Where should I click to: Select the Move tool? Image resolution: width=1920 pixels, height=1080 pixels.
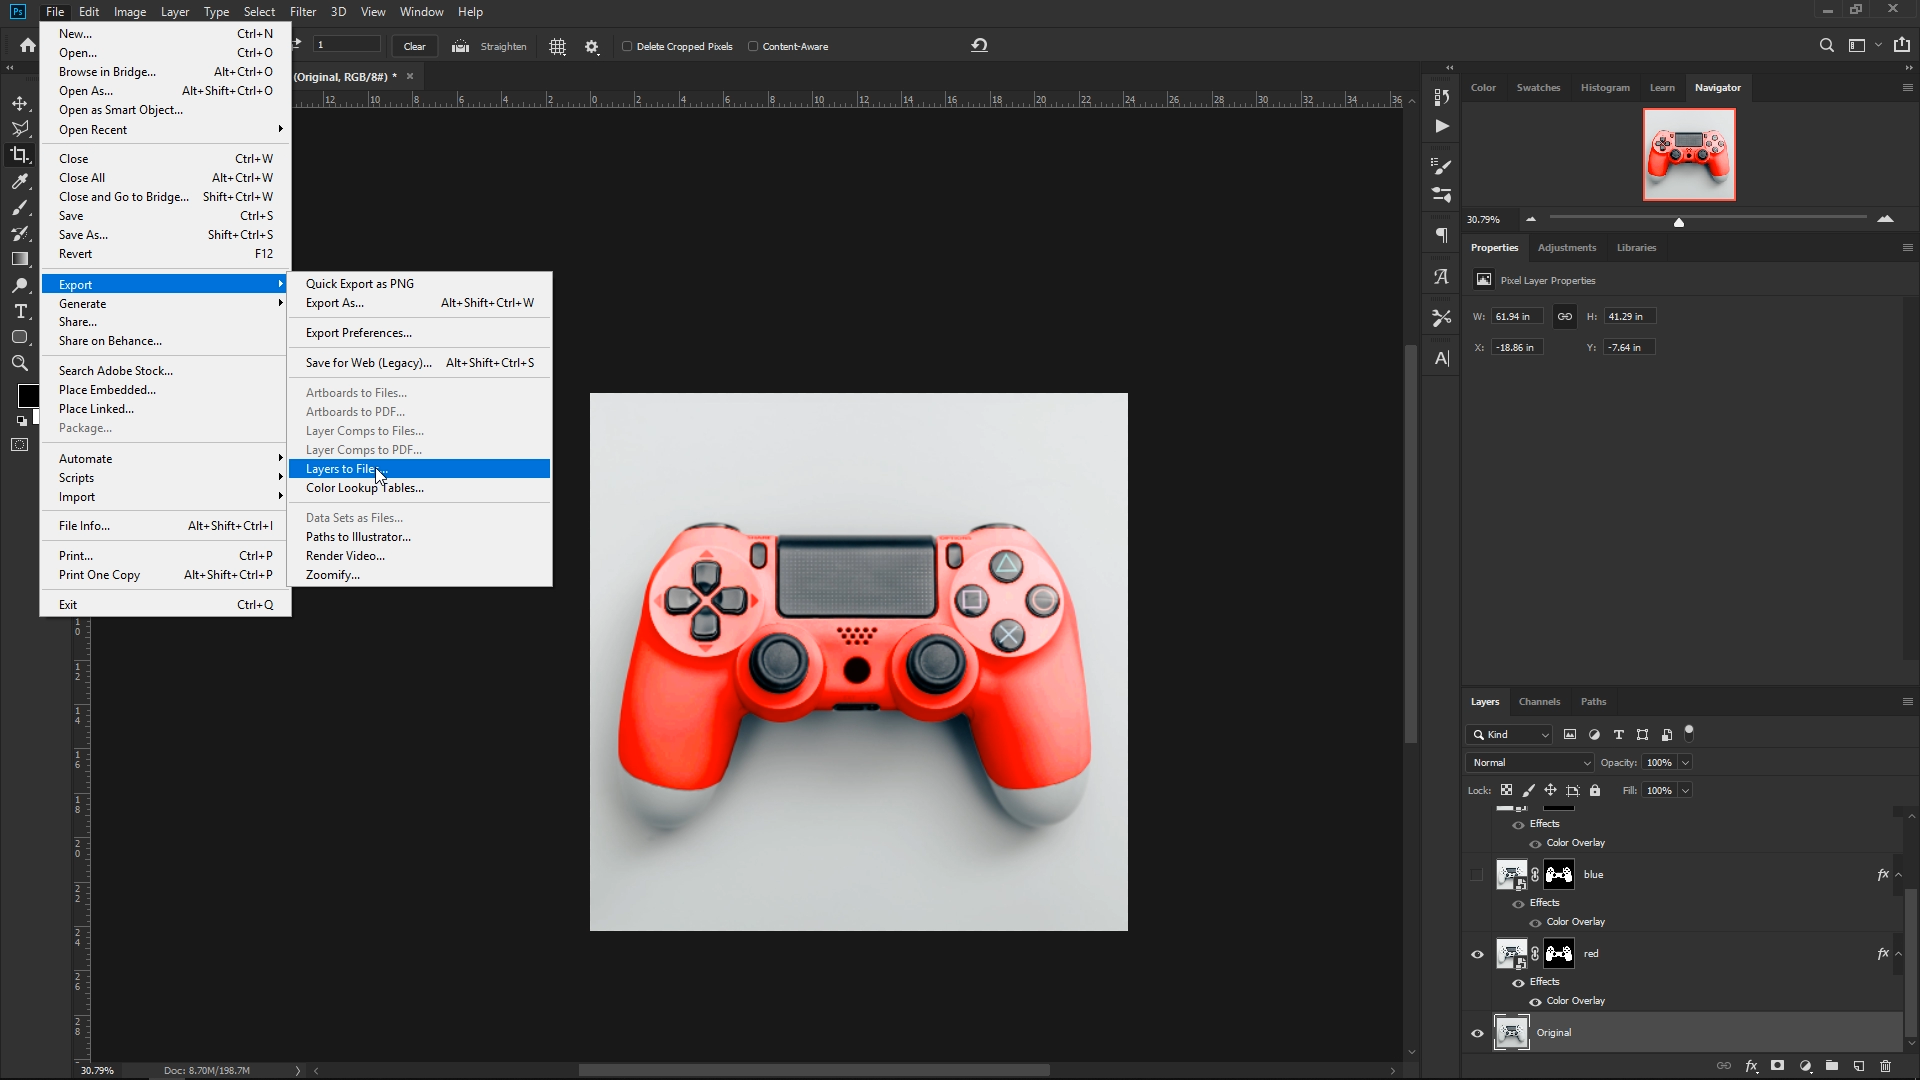tap(20, 103)
